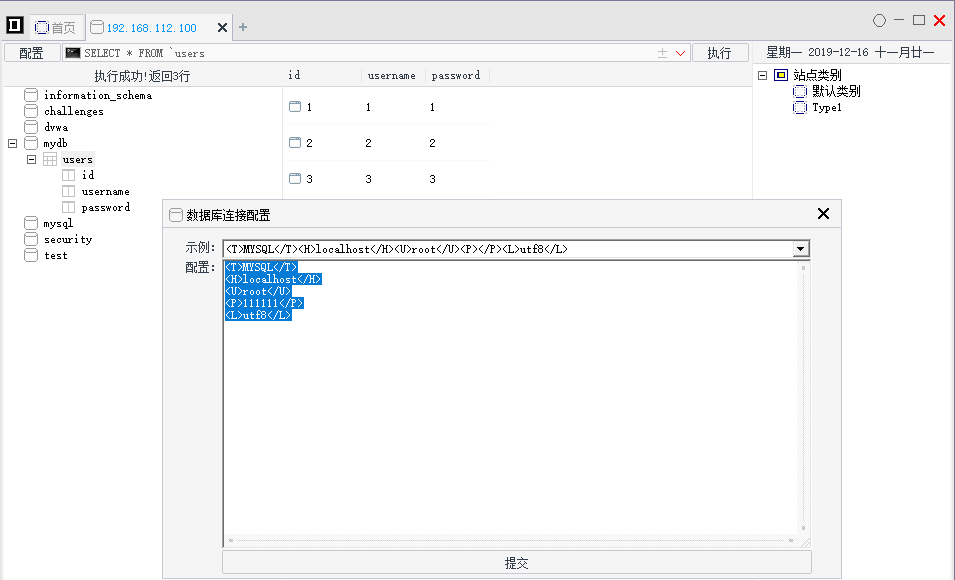Click the username column header
Screen dimensions: 955x580
pyautogui.click(x=392, y=76)
